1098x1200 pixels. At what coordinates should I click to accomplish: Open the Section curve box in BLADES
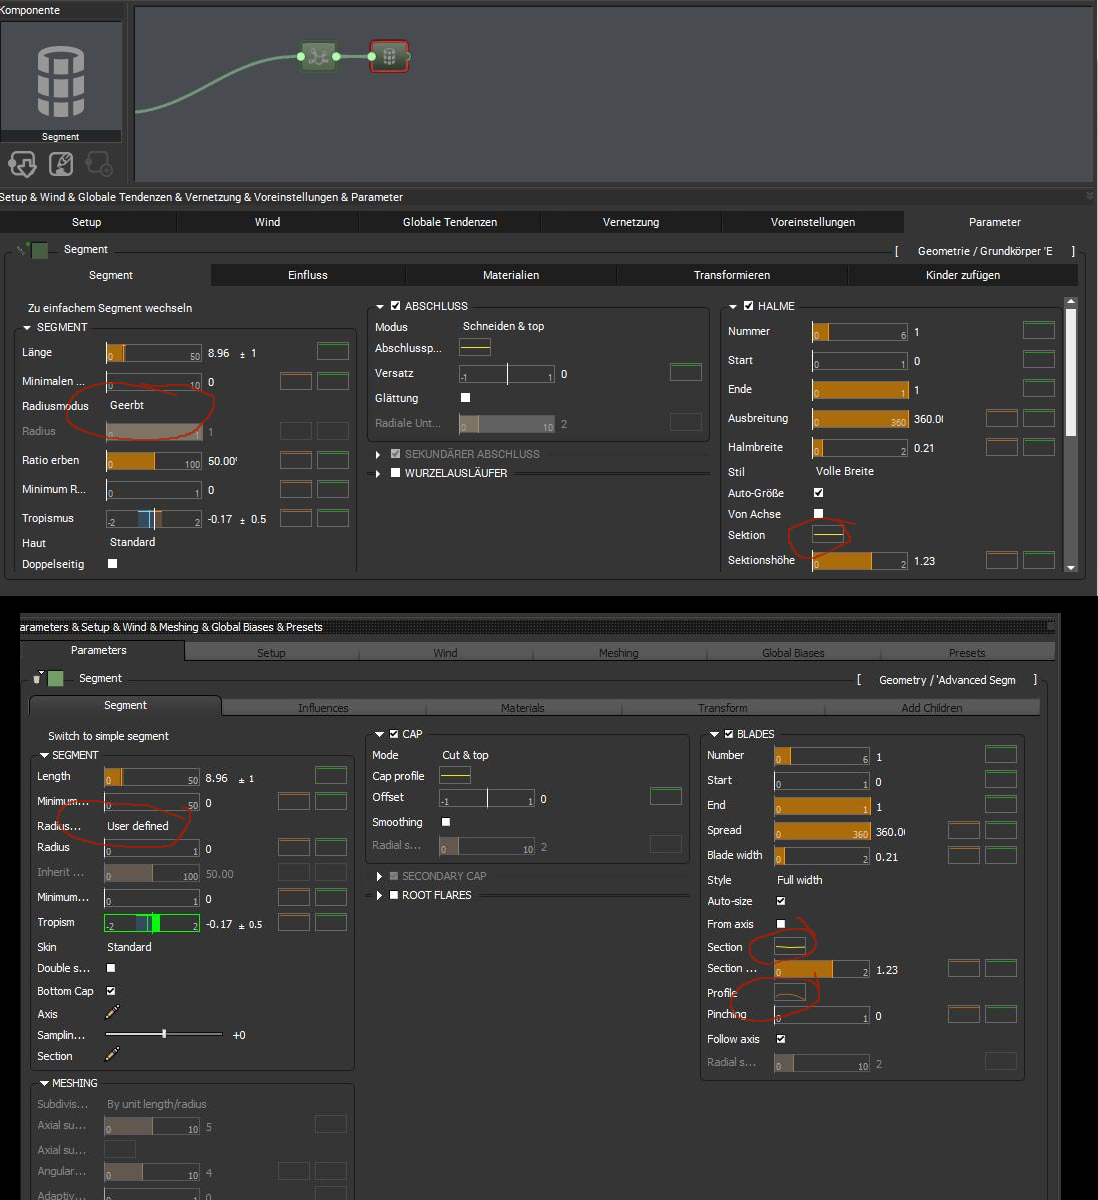790,946
